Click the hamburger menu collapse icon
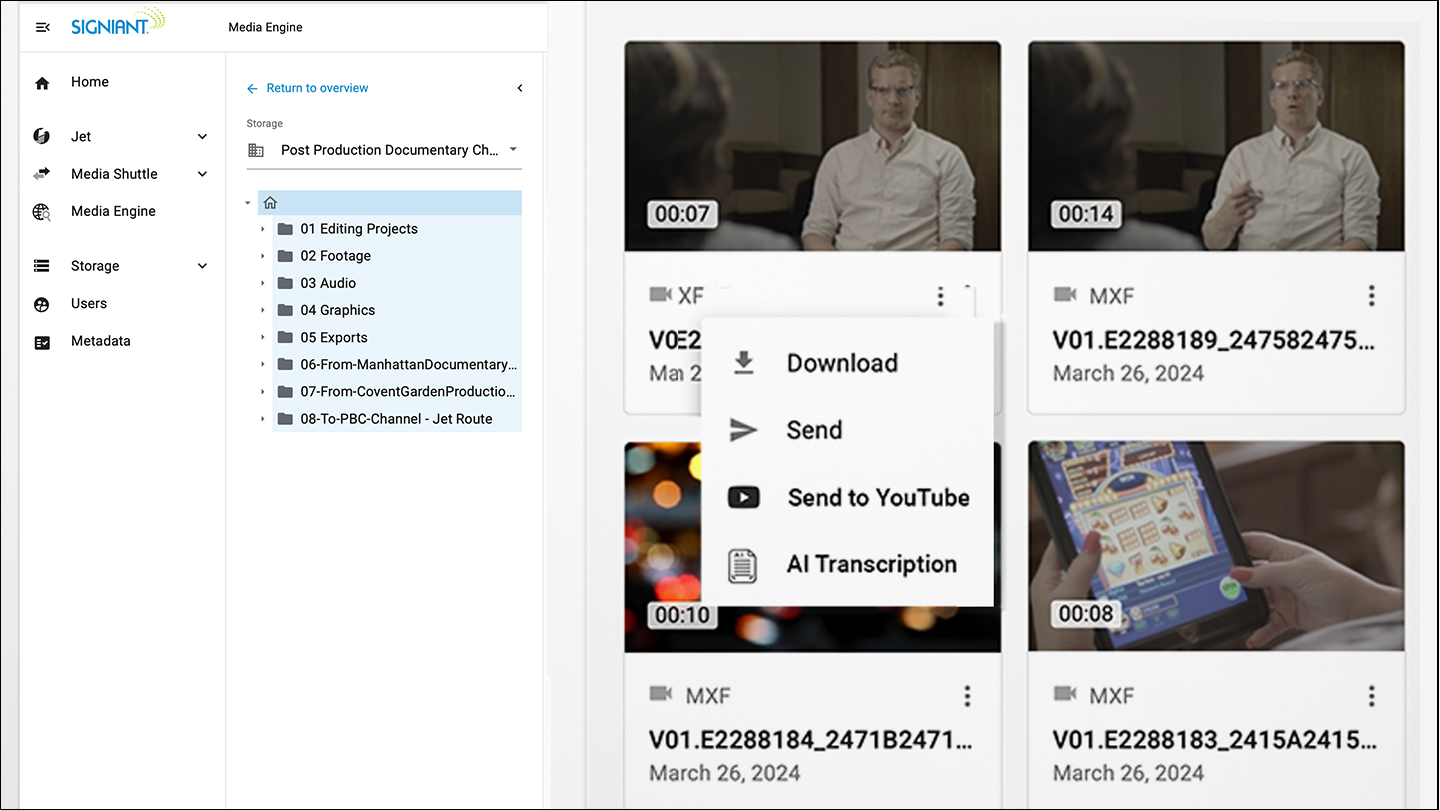Screen dimensions: 1440x810 42,27
